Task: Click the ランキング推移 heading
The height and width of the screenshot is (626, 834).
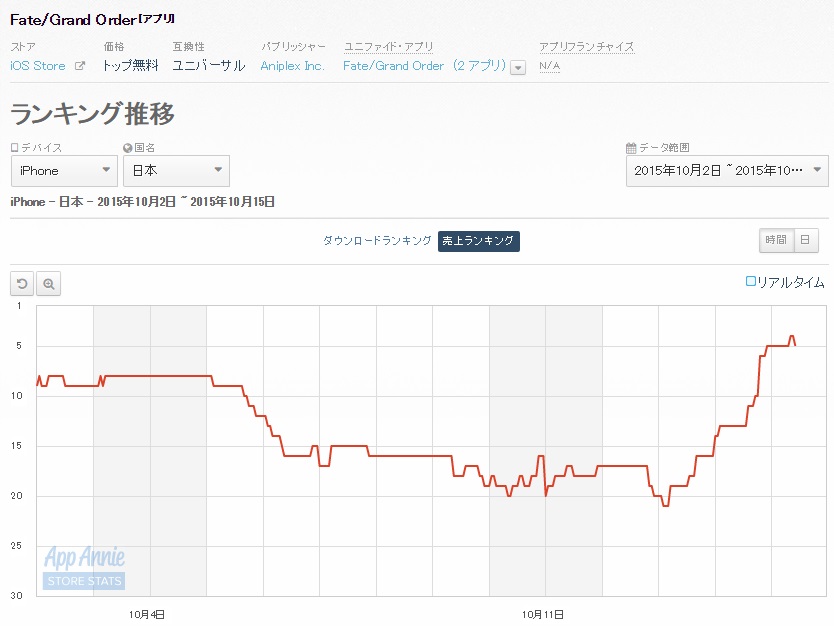Action: pyautogui.click(x=93, y=113)
